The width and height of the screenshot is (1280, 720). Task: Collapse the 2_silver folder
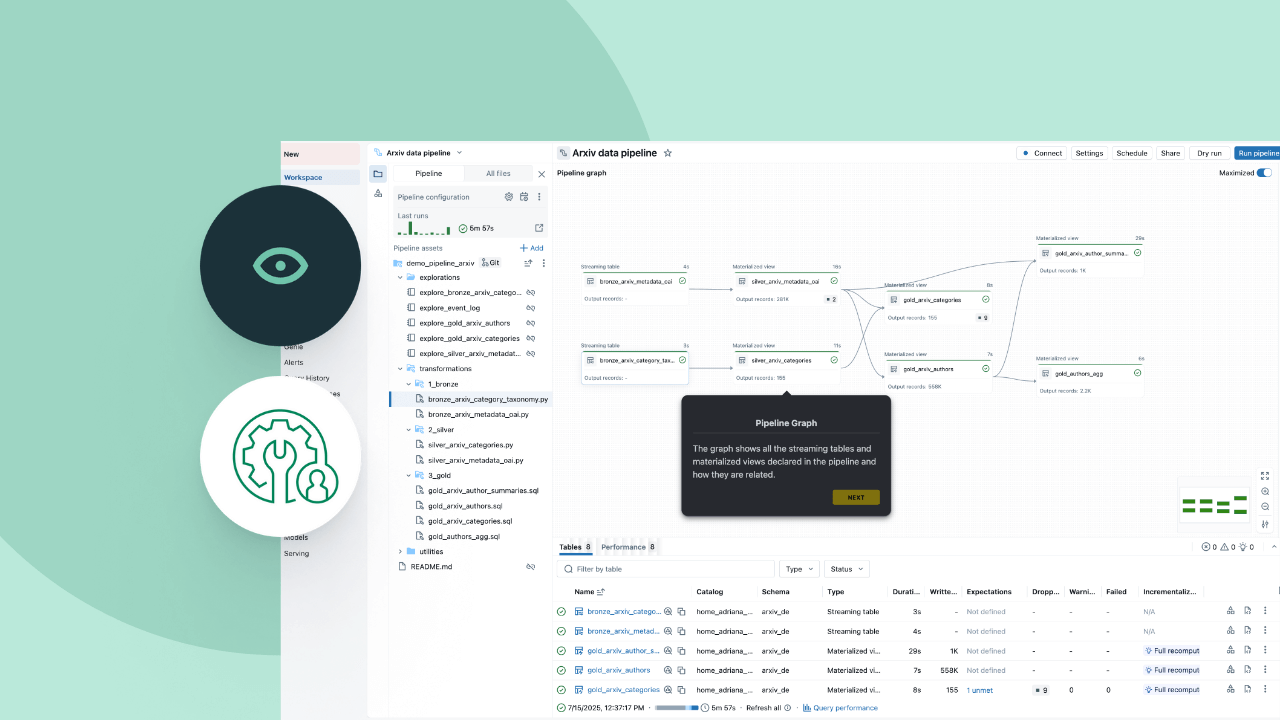(x=409, y=429)
